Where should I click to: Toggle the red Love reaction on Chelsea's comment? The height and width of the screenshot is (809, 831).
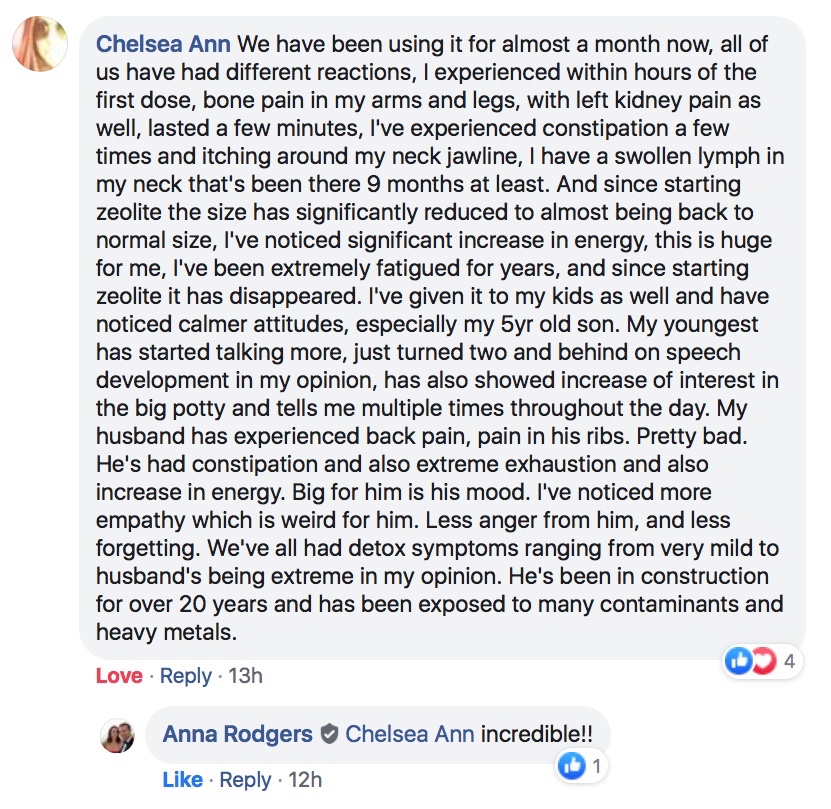[119, 676]
